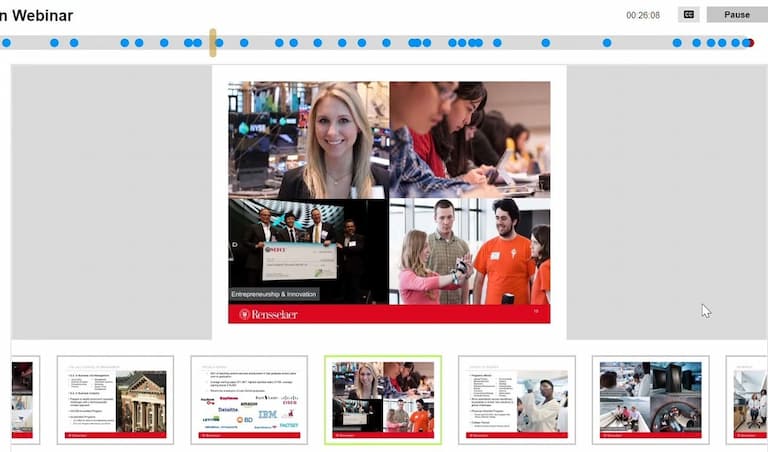The width and height of the screenshot is (768, 452).
Task: Open the thumbnail with the lab researcher photo
Action: coord(517,400)
